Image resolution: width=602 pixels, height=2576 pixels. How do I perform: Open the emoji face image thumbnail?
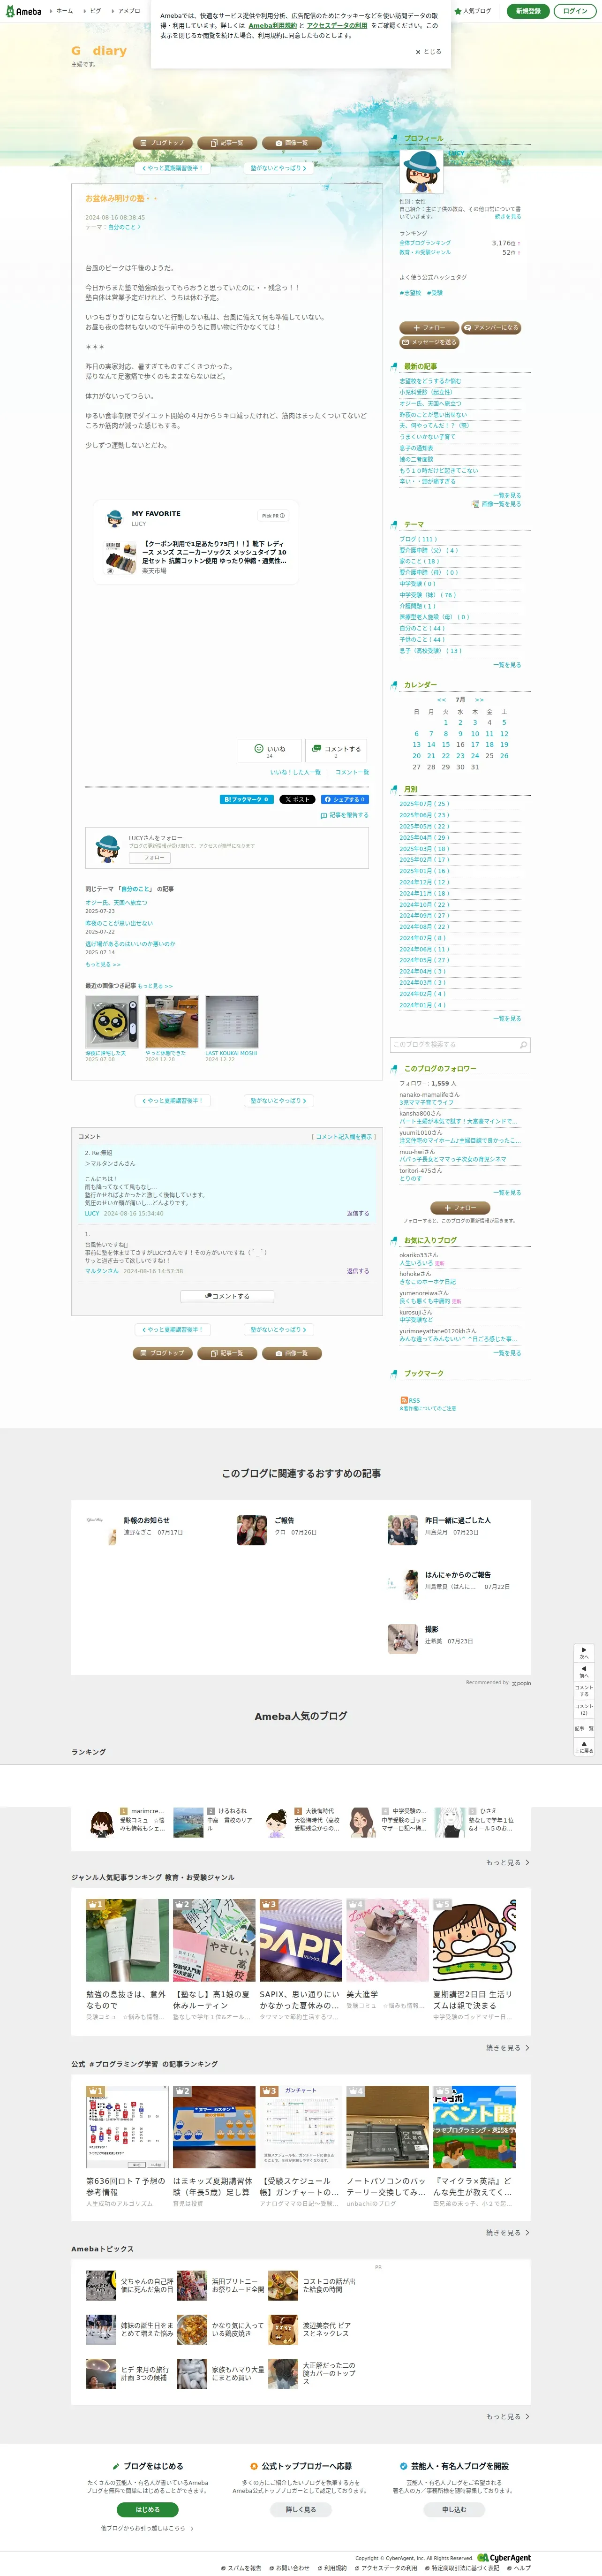pos(111,1021)
